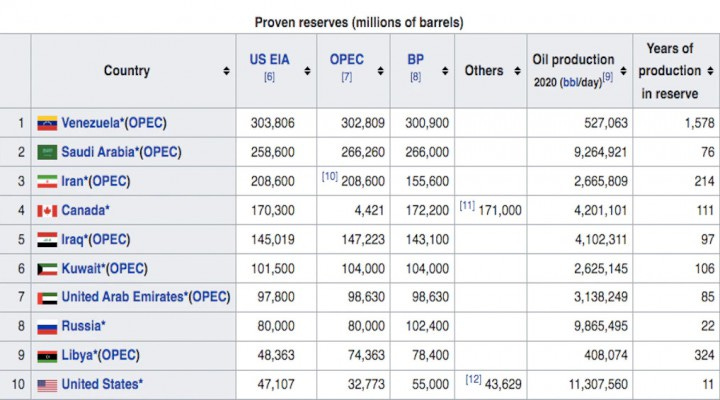Click the United Arab Emirates flag icon
The image size is (720, 400).
(x=47, y=298)
